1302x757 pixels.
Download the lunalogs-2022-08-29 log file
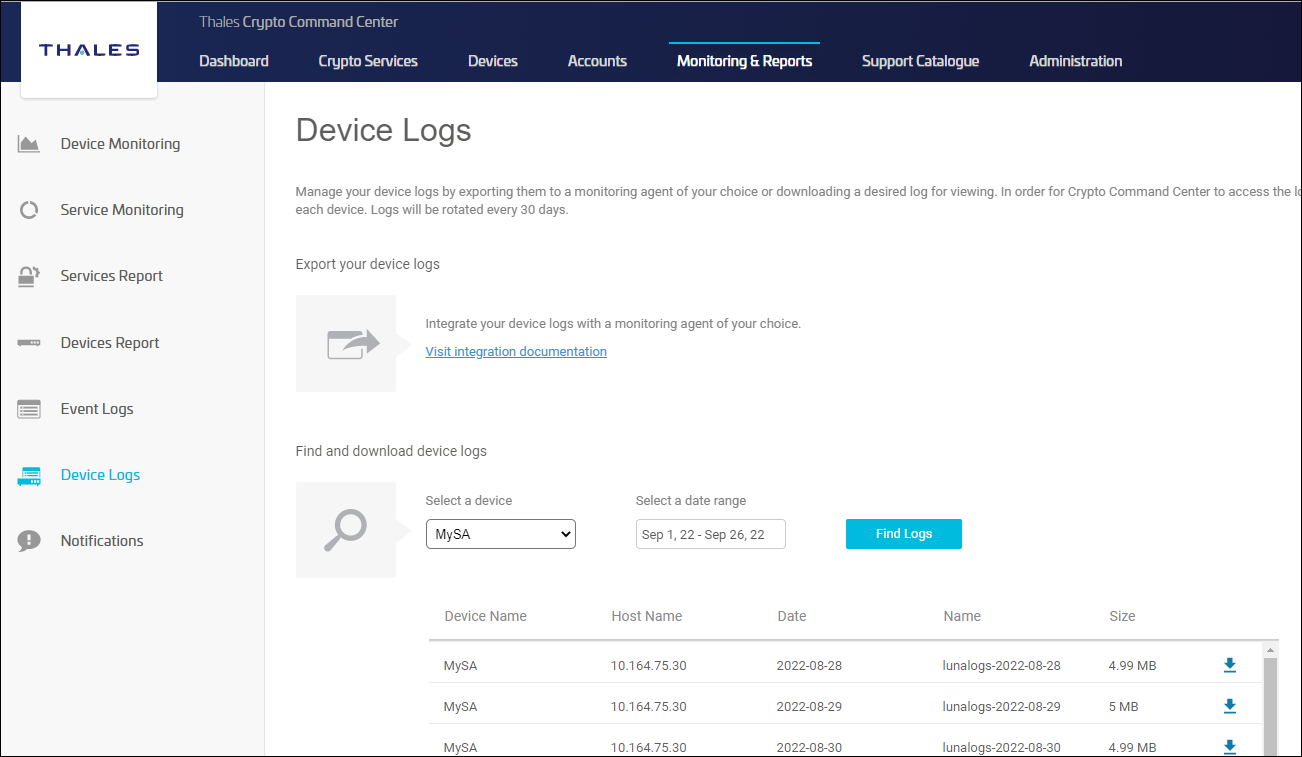pos(1230,706)
